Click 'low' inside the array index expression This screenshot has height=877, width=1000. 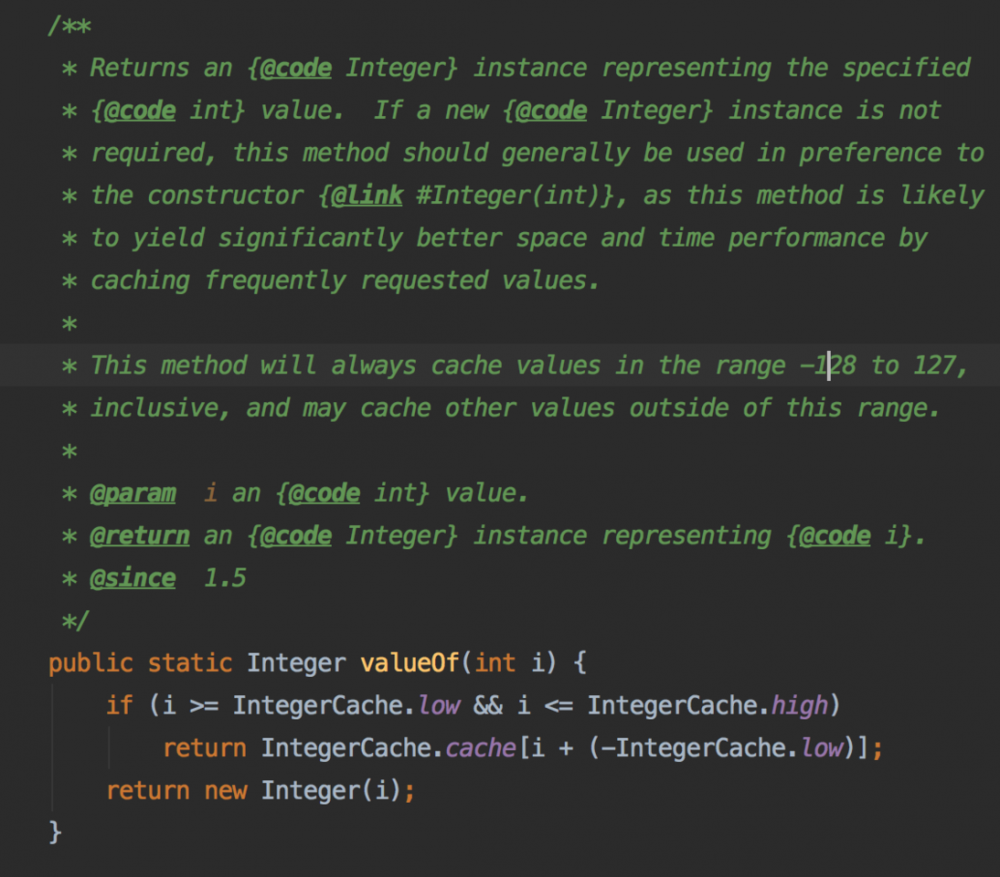822,748
